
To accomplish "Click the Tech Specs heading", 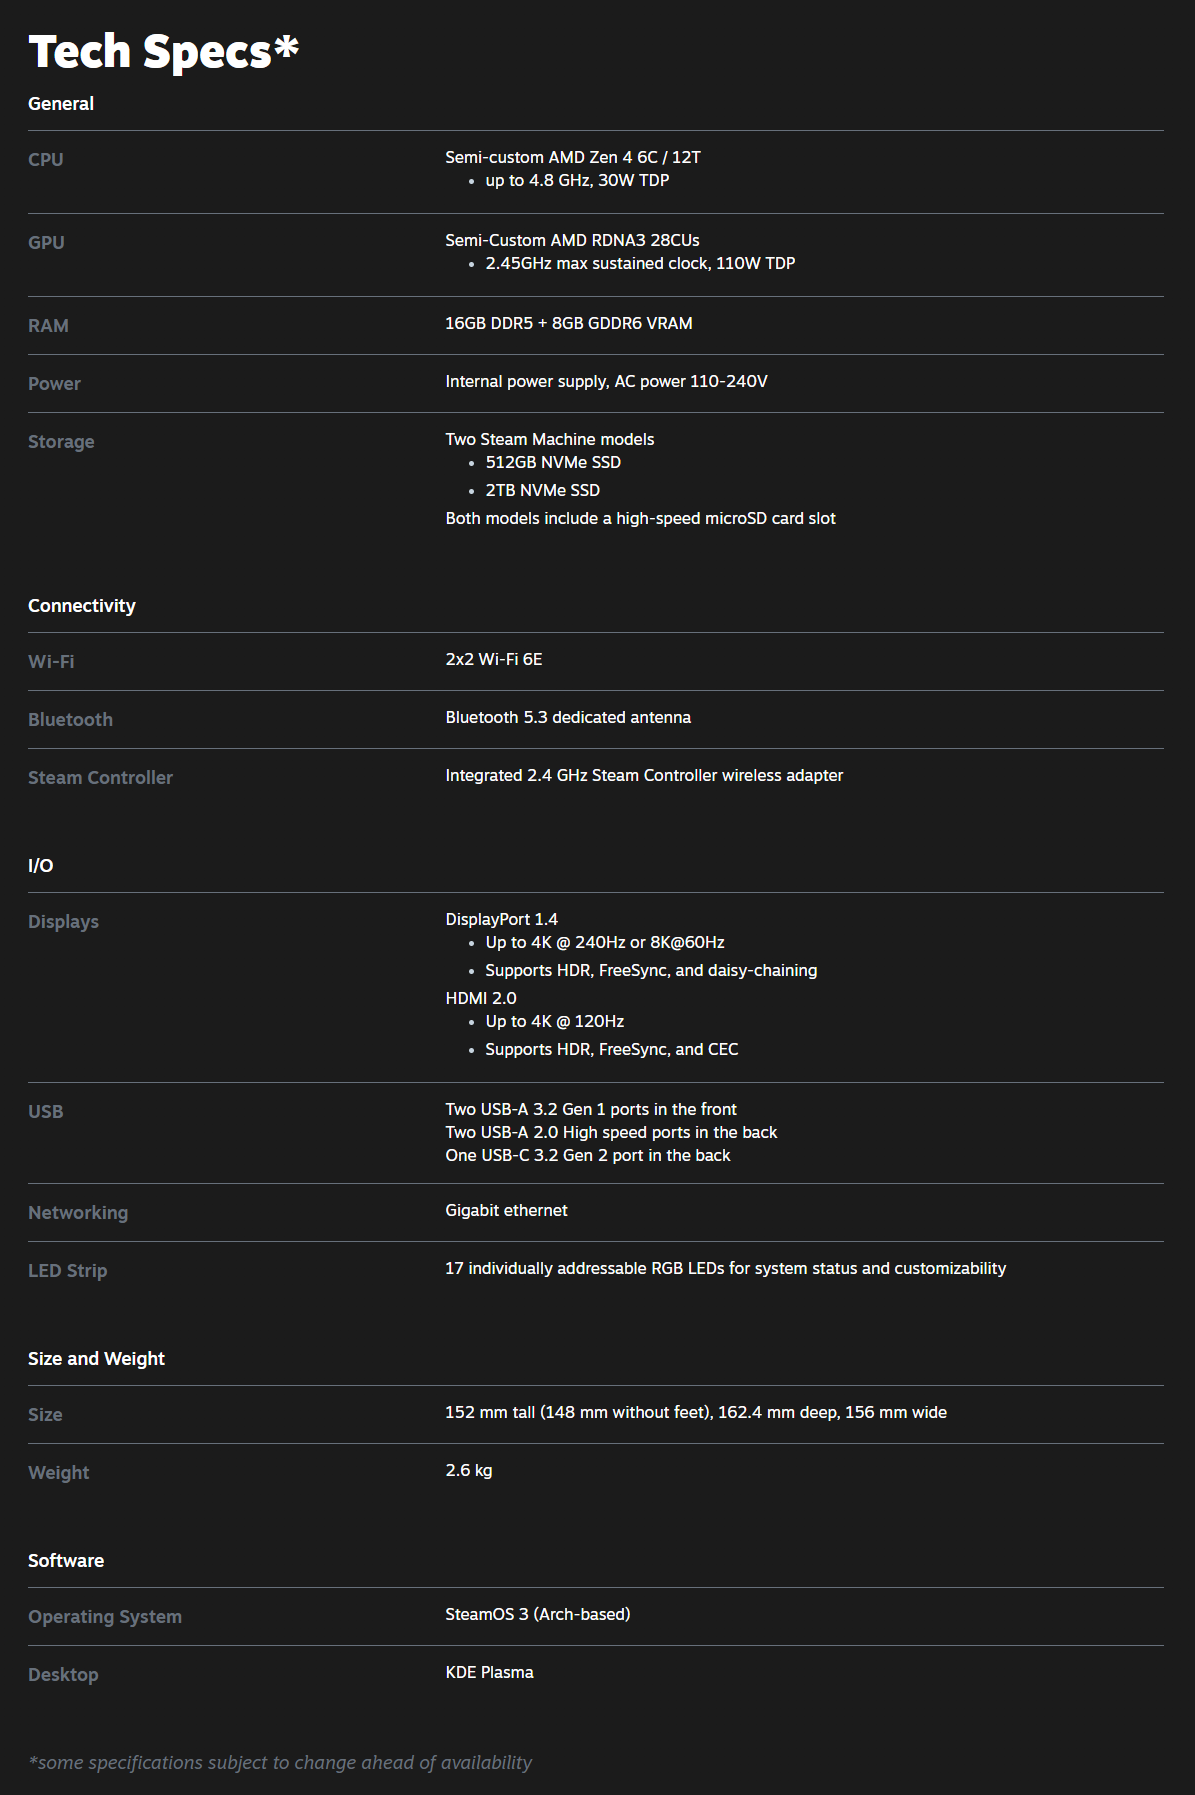I will click(x=163, y=52).
